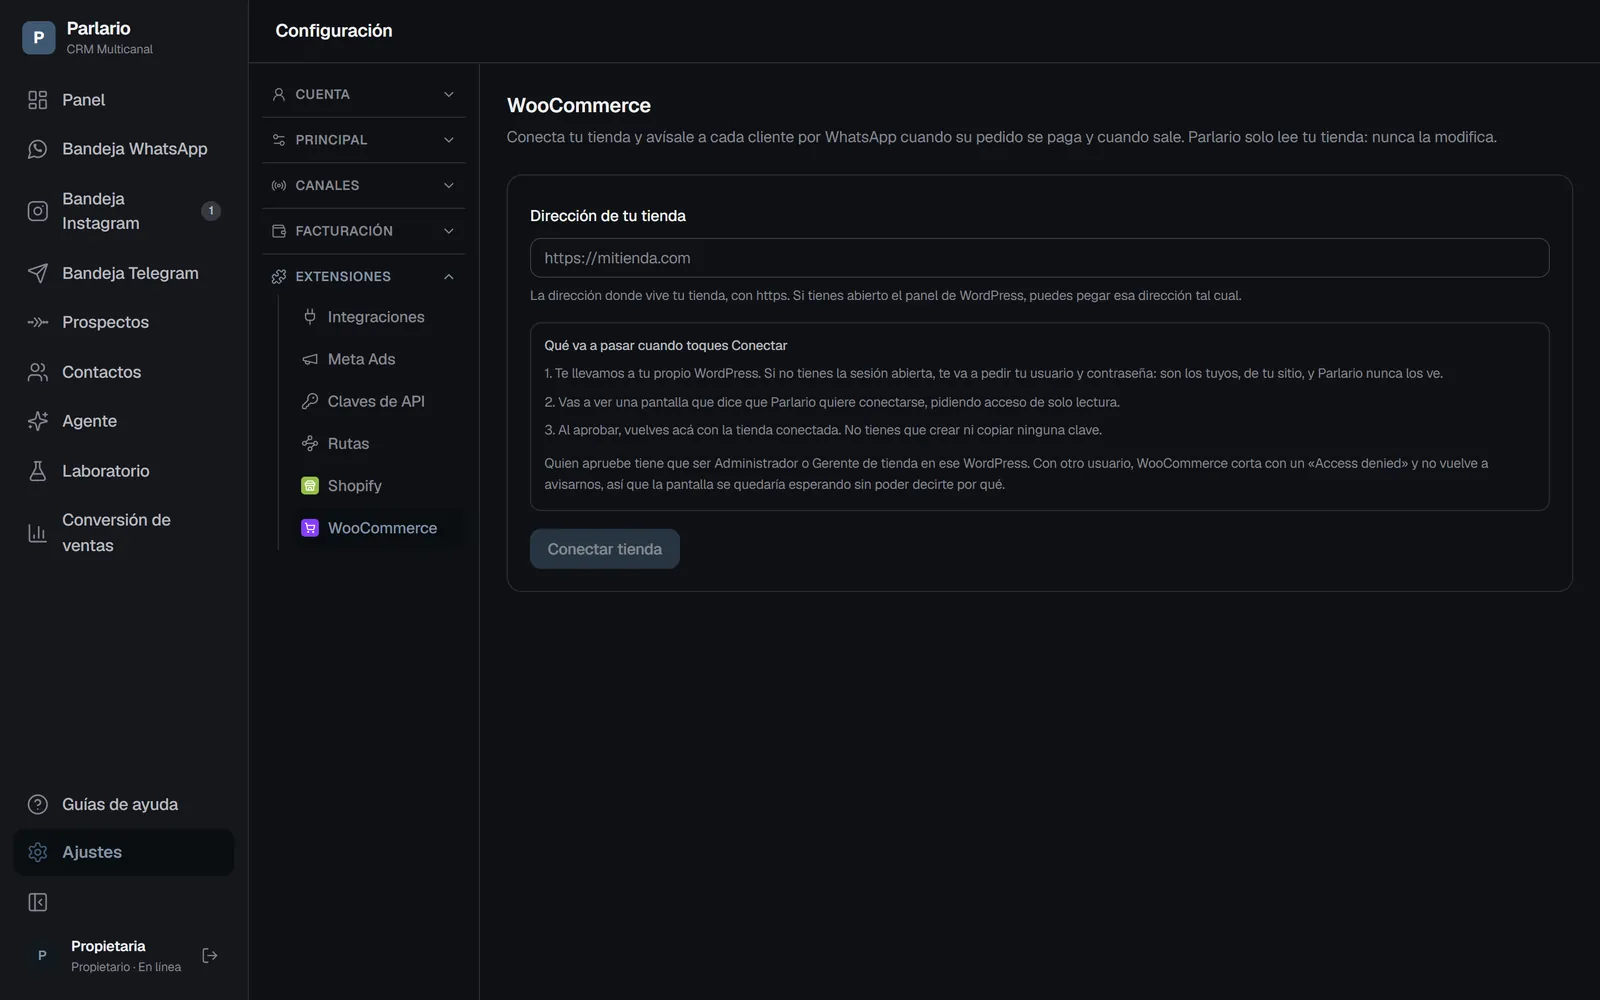Viewport: 1600px width, 1000px height.
Task: Click the Guías de ayuda question icon
Action: pyautogui.click(x=38, y=804)
